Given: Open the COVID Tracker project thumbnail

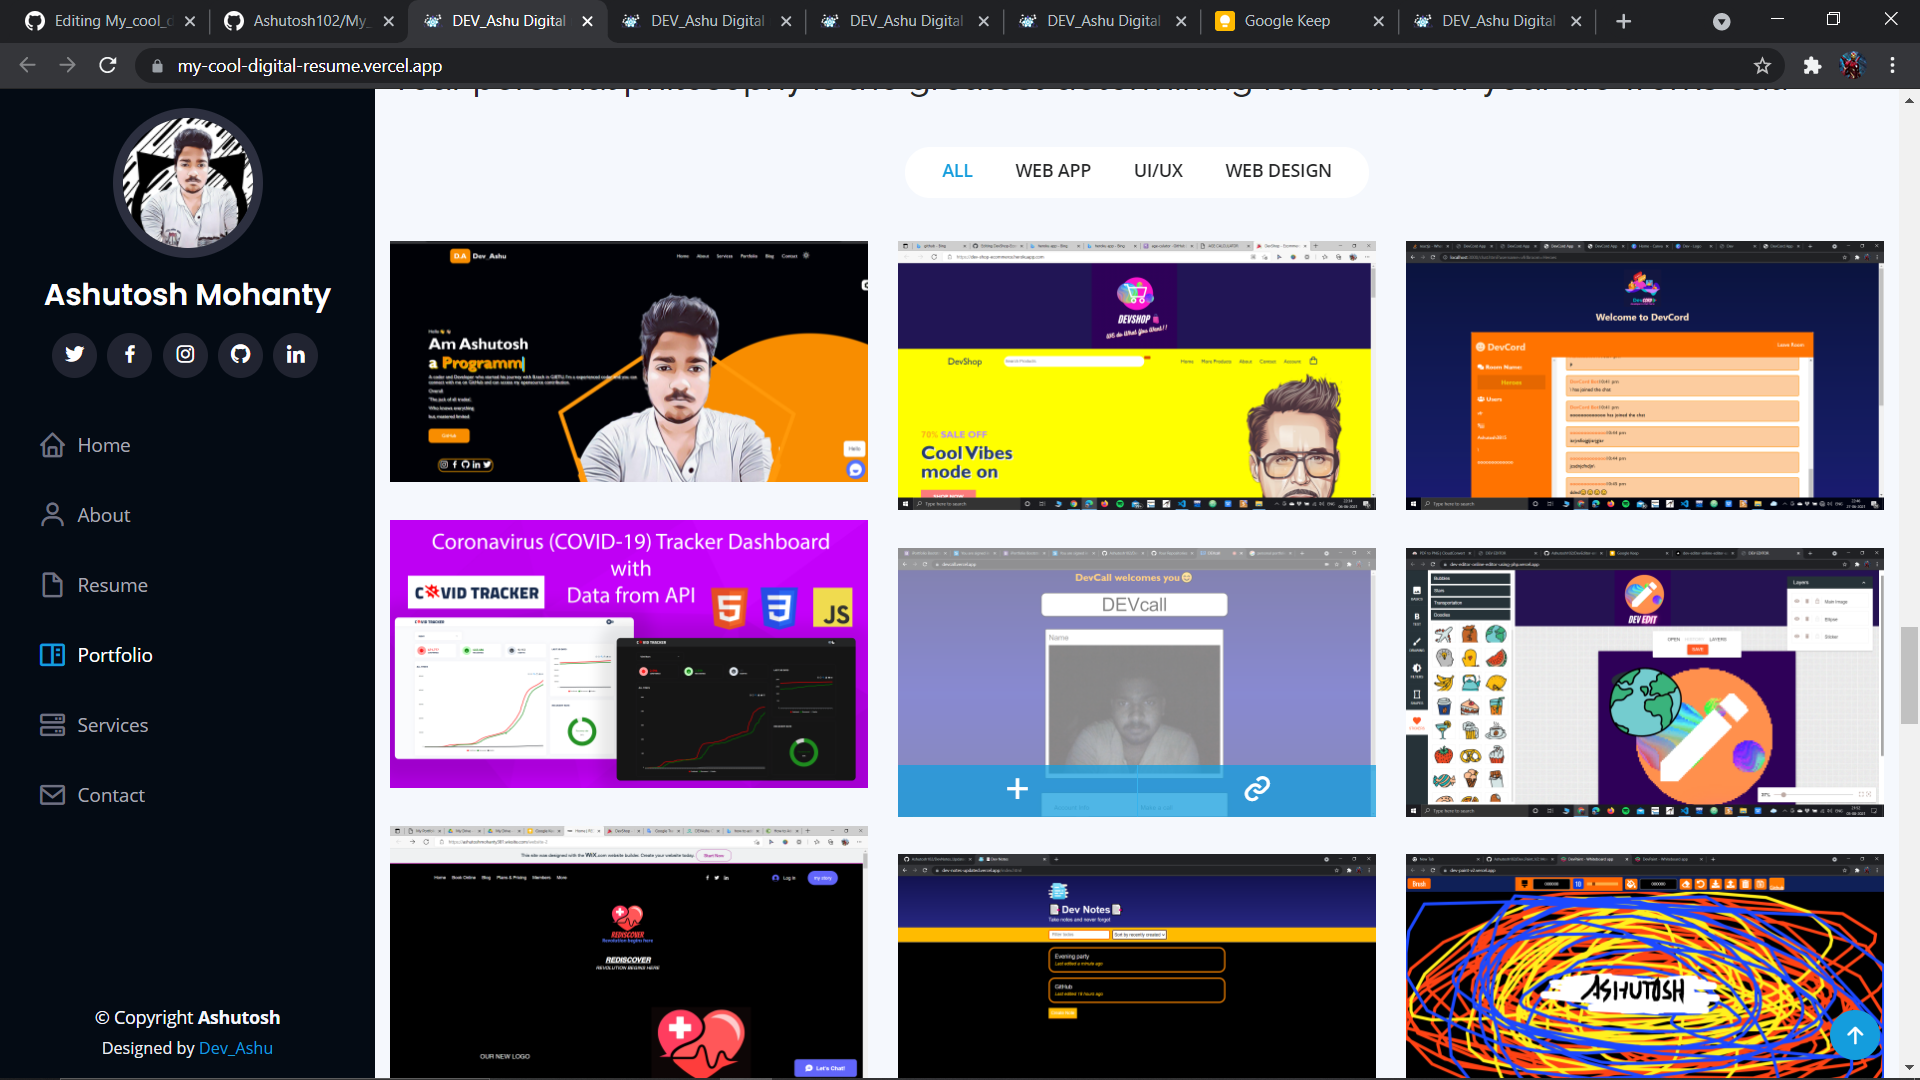Looking at the screenshot, I should 628,655.
